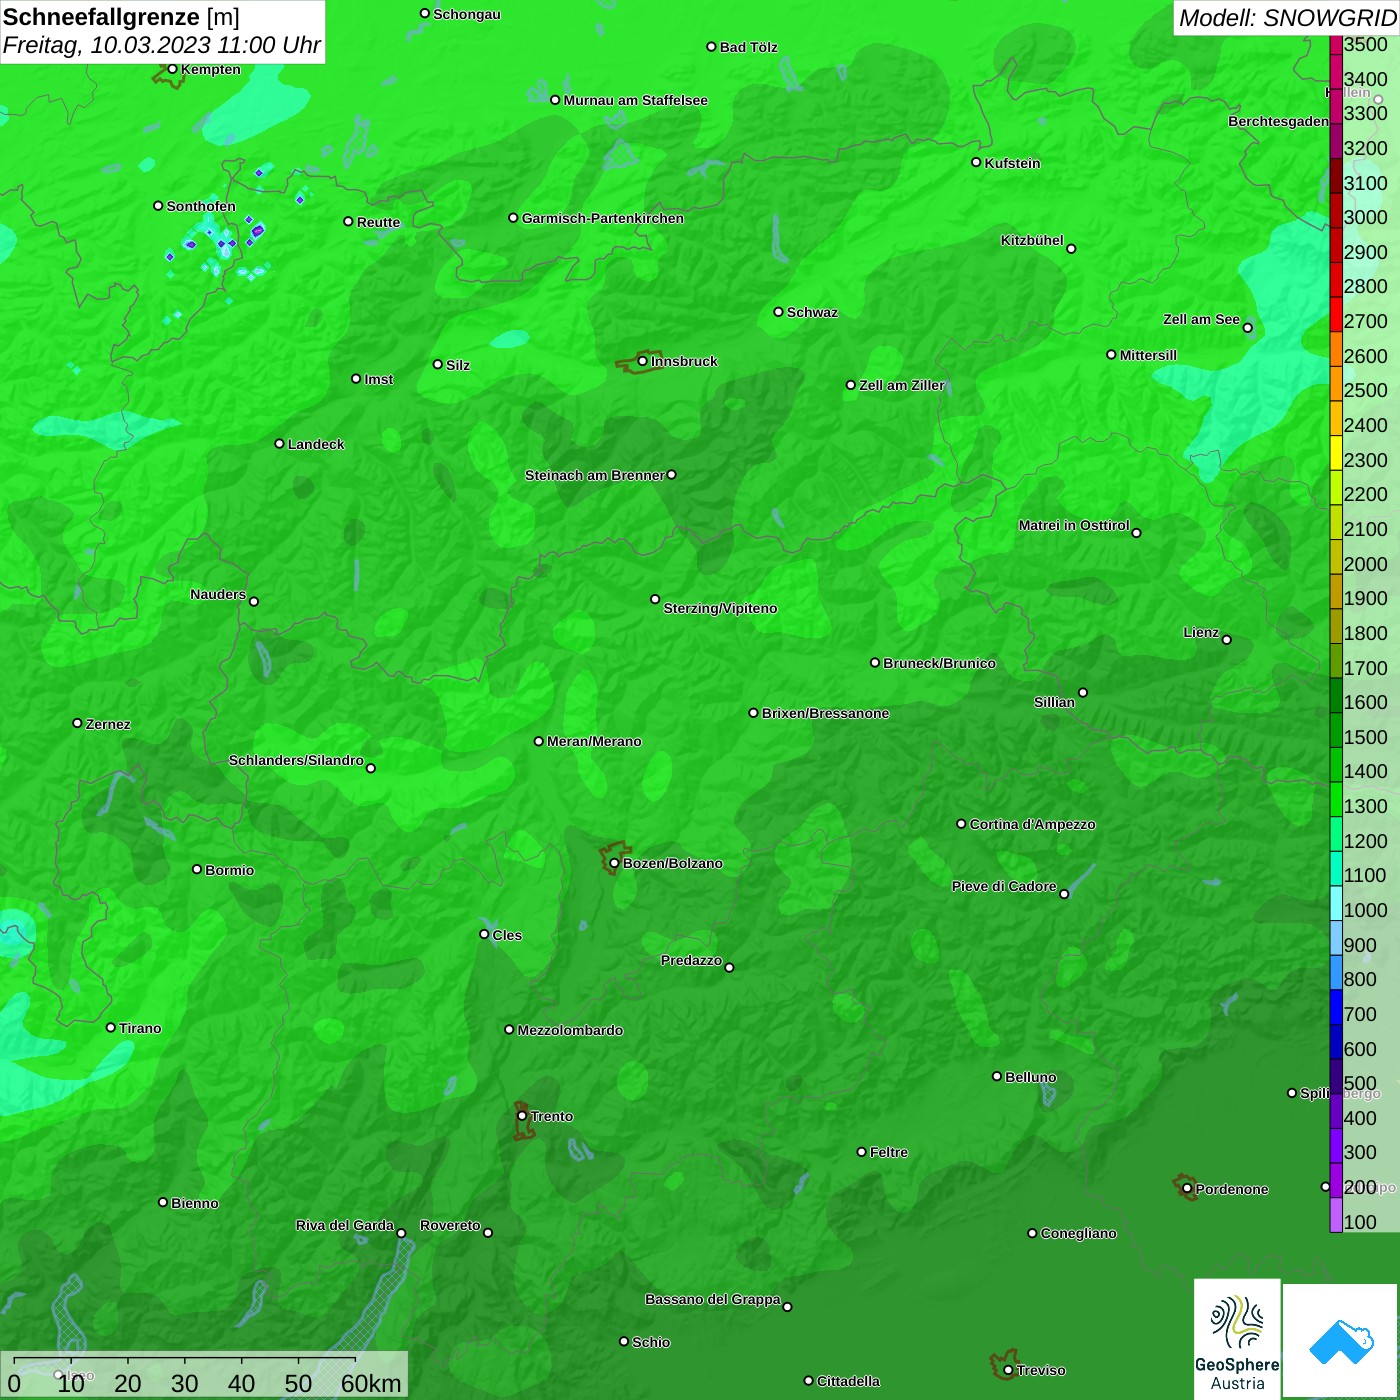Screen dimensions: 1400x1400
Task: Click the Schneefallgrenze [m] title
Action: [121, 17]
